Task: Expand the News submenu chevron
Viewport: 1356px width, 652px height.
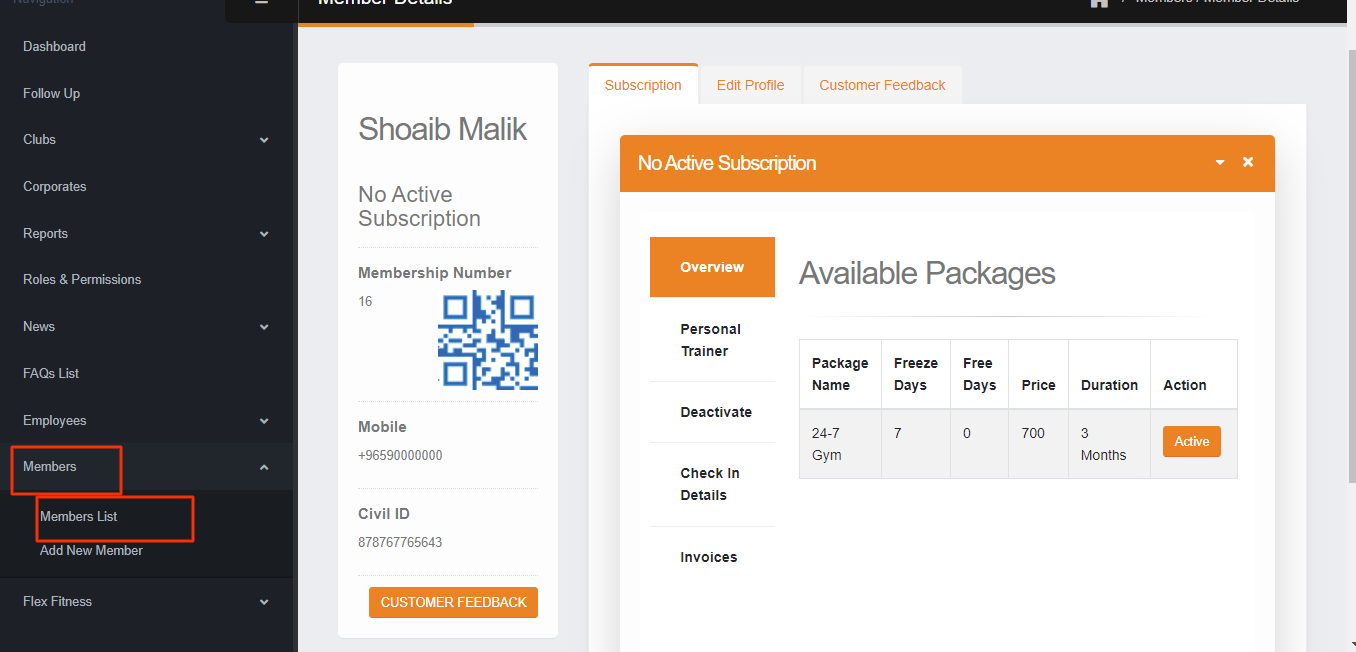Action: point(264,327)
